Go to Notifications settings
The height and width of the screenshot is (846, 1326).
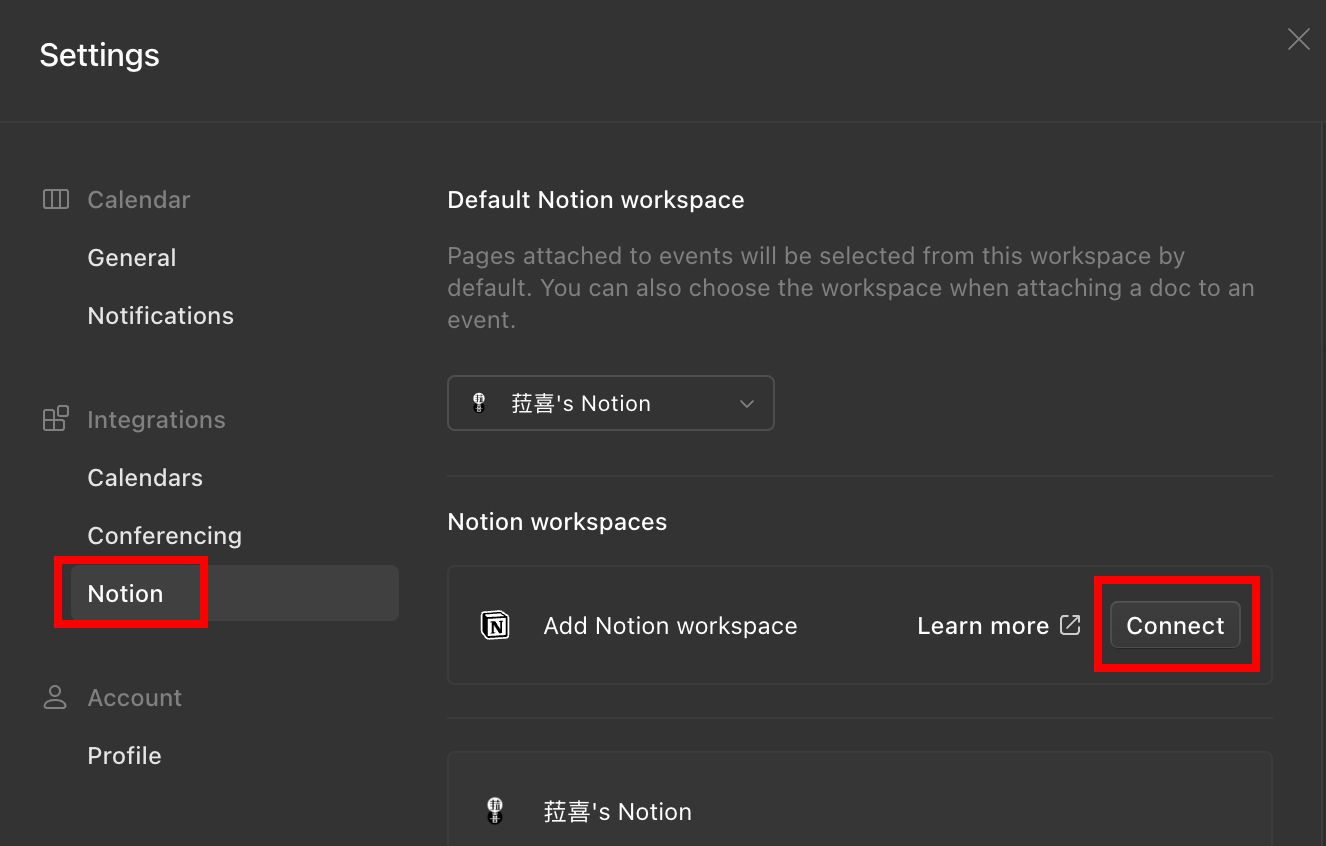161,316
